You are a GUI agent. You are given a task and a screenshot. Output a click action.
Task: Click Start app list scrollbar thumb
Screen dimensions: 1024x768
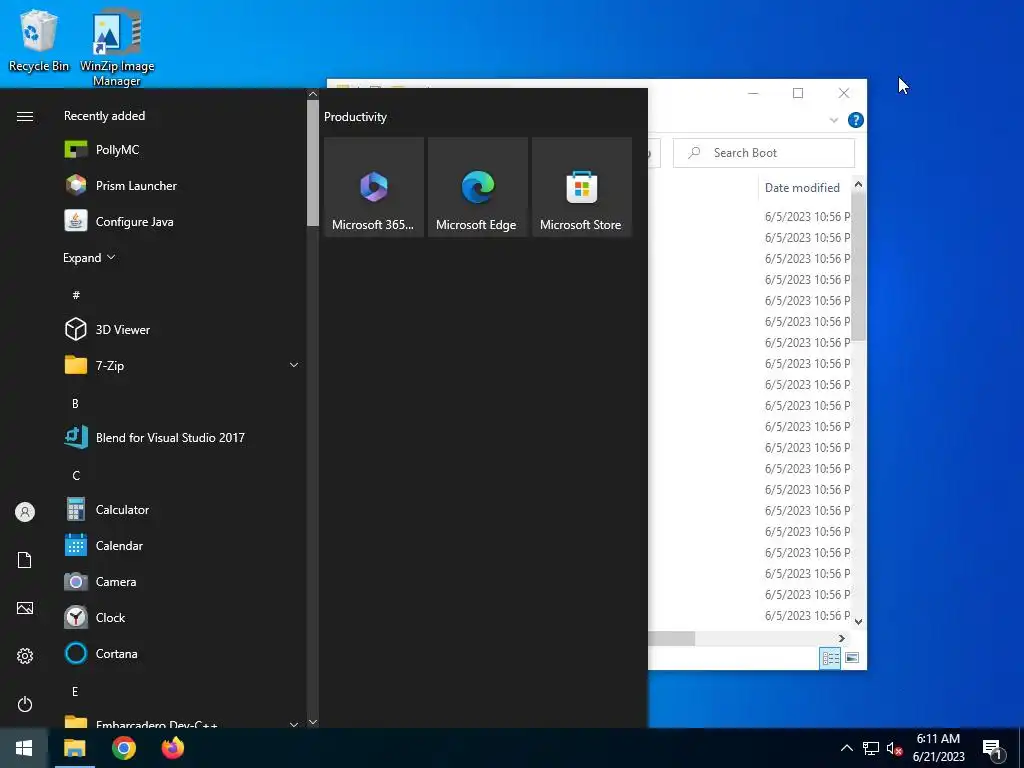point(313,163)
